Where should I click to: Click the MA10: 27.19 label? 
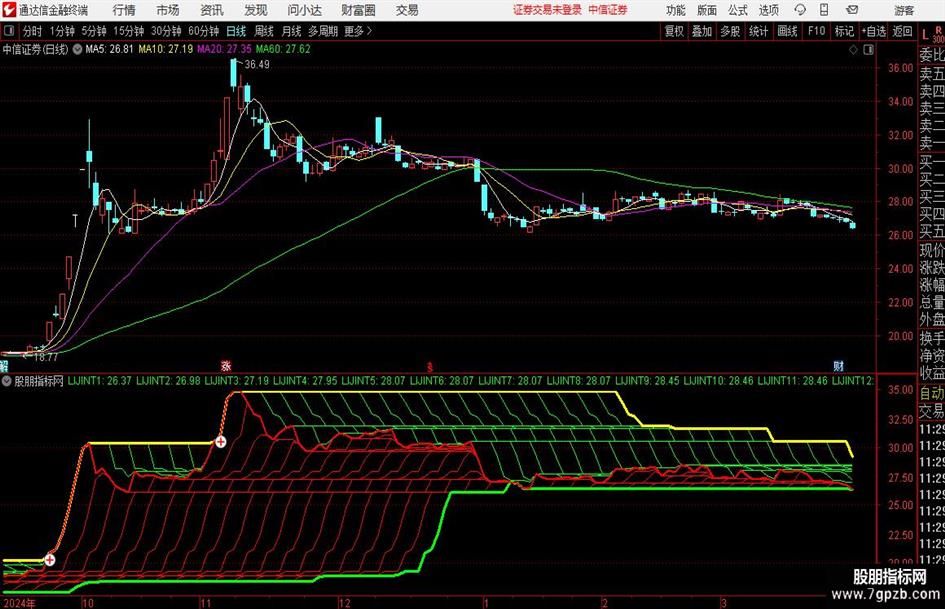[166, 49]
